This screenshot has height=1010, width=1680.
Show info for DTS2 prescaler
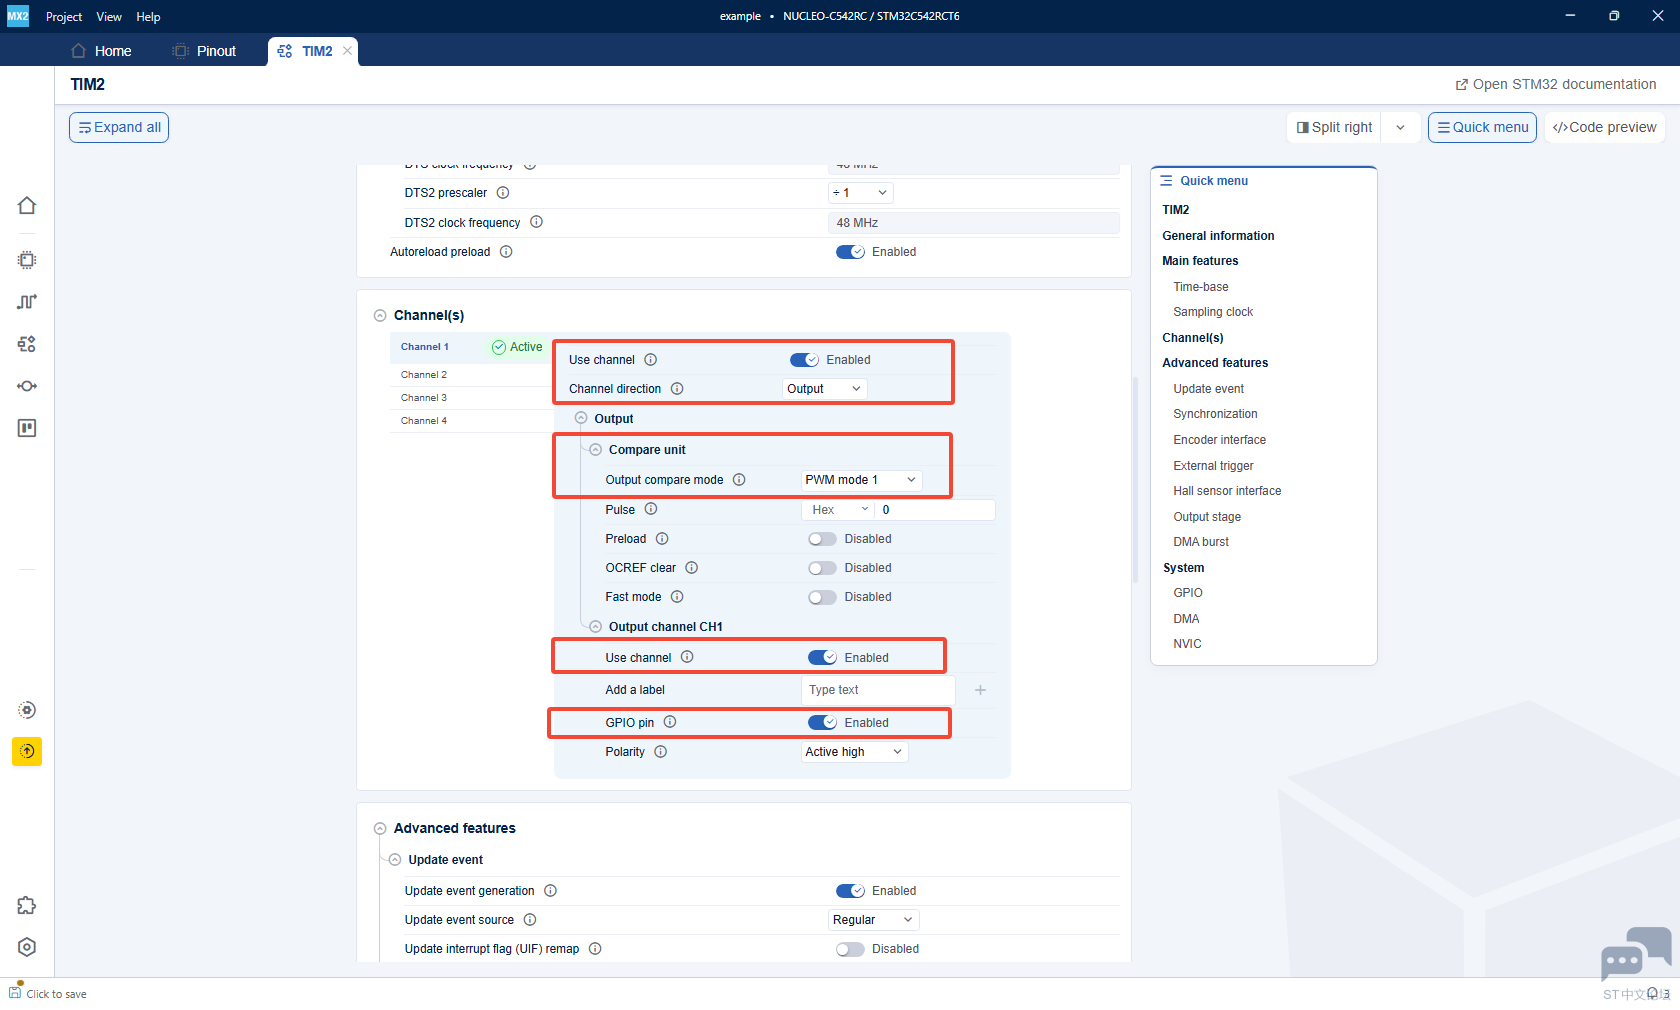pos(503,193)
